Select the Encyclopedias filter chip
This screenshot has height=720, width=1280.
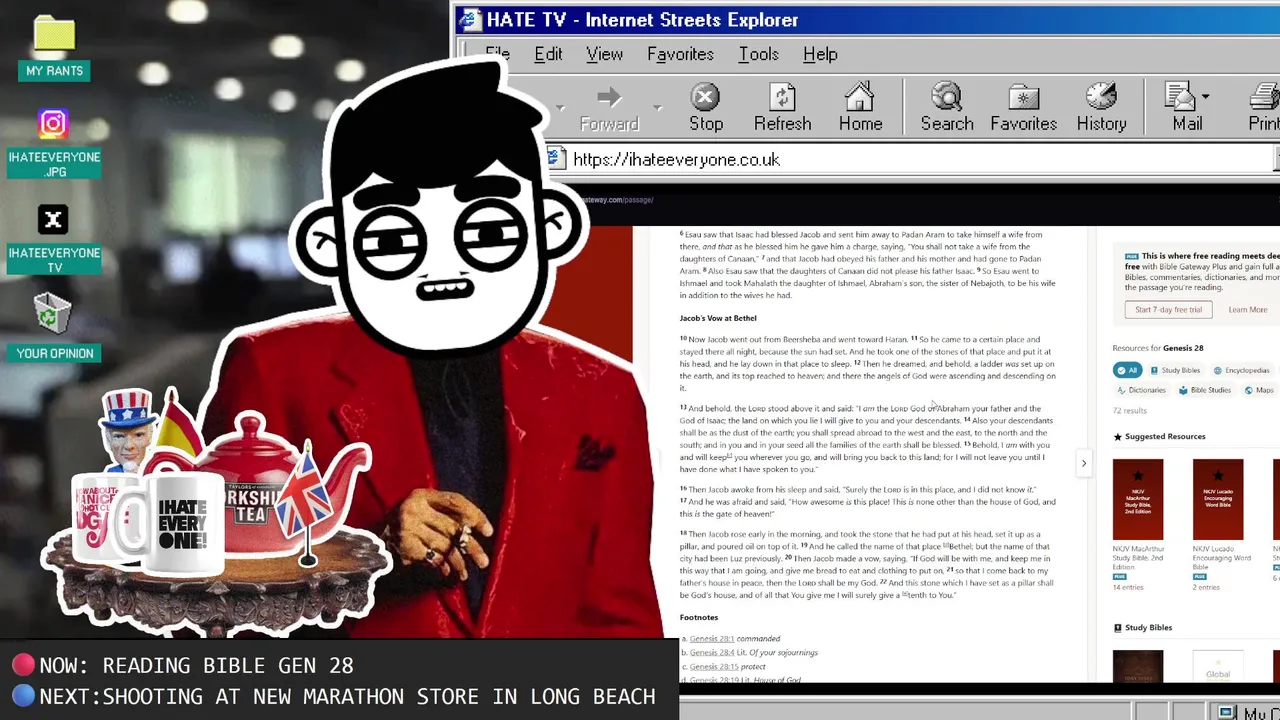pyautogui.click(x=1240, y=370)
